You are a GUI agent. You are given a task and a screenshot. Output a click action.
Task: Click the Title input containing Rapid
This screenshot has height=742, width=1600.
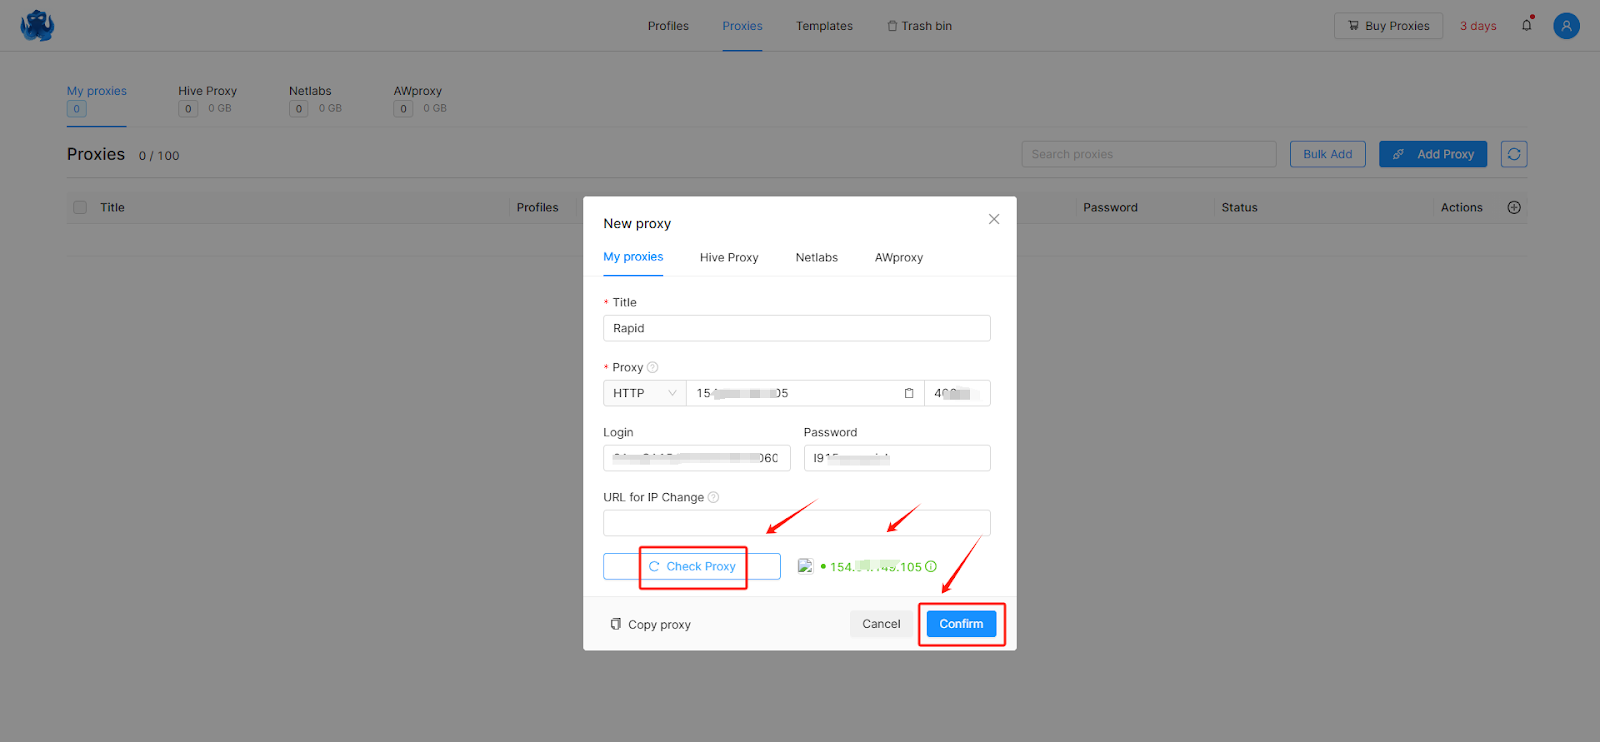click(797, 328)
